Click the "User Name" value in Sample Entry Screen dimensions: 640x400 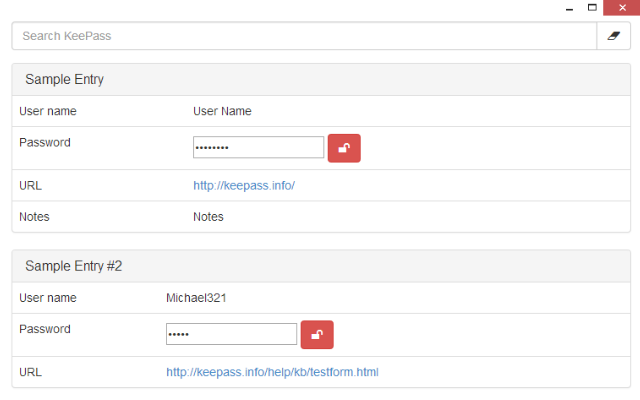(222, 111)
